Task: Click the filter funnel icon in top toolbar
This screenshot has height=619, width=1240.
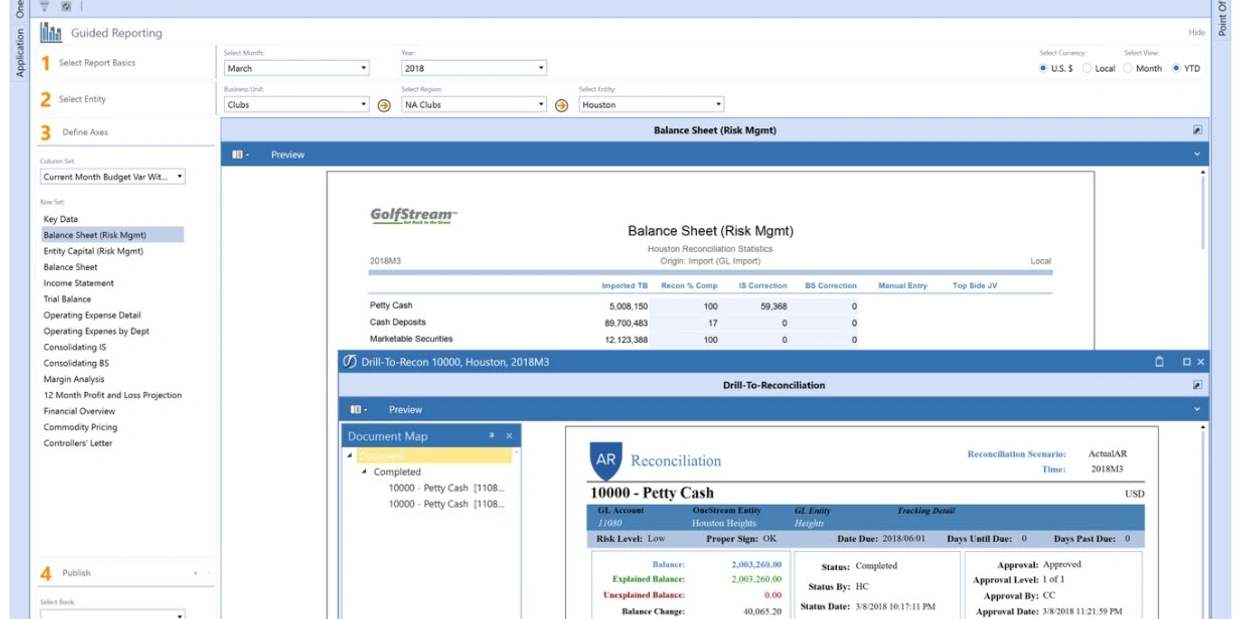Action: [x=44, y=6]
